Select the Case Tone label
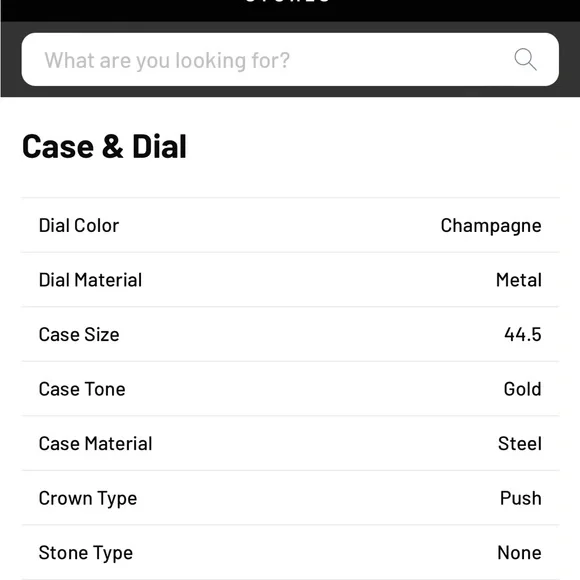 [82, 389]
